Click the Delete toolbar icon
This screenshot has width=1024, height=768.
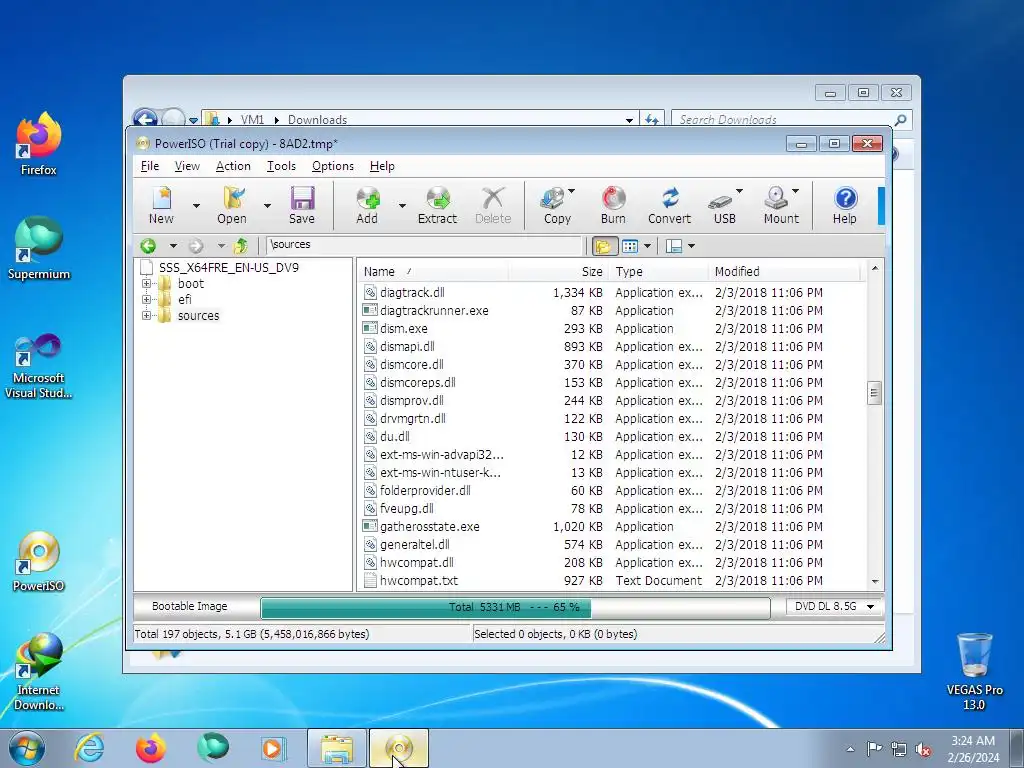click(x=493, y=205)
